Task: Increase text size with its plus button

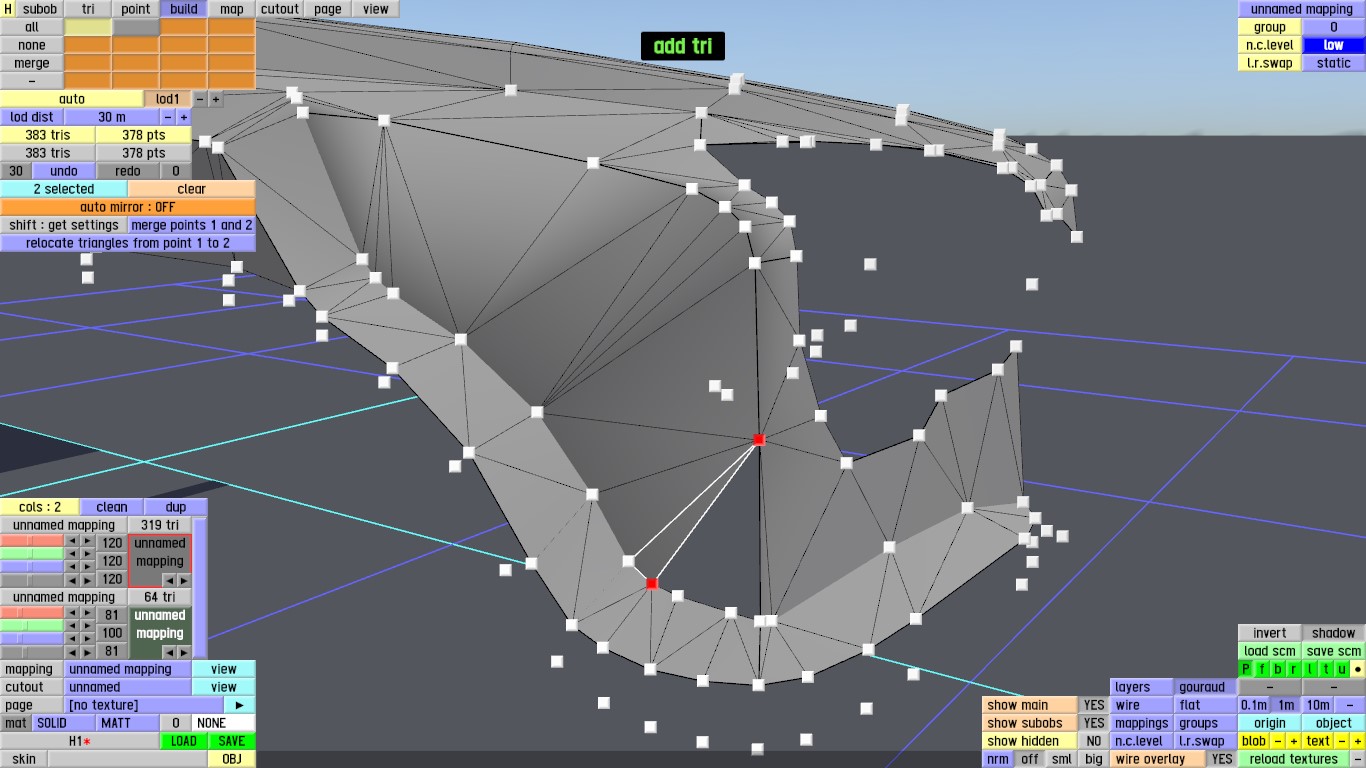Action: coord(1358,741)
